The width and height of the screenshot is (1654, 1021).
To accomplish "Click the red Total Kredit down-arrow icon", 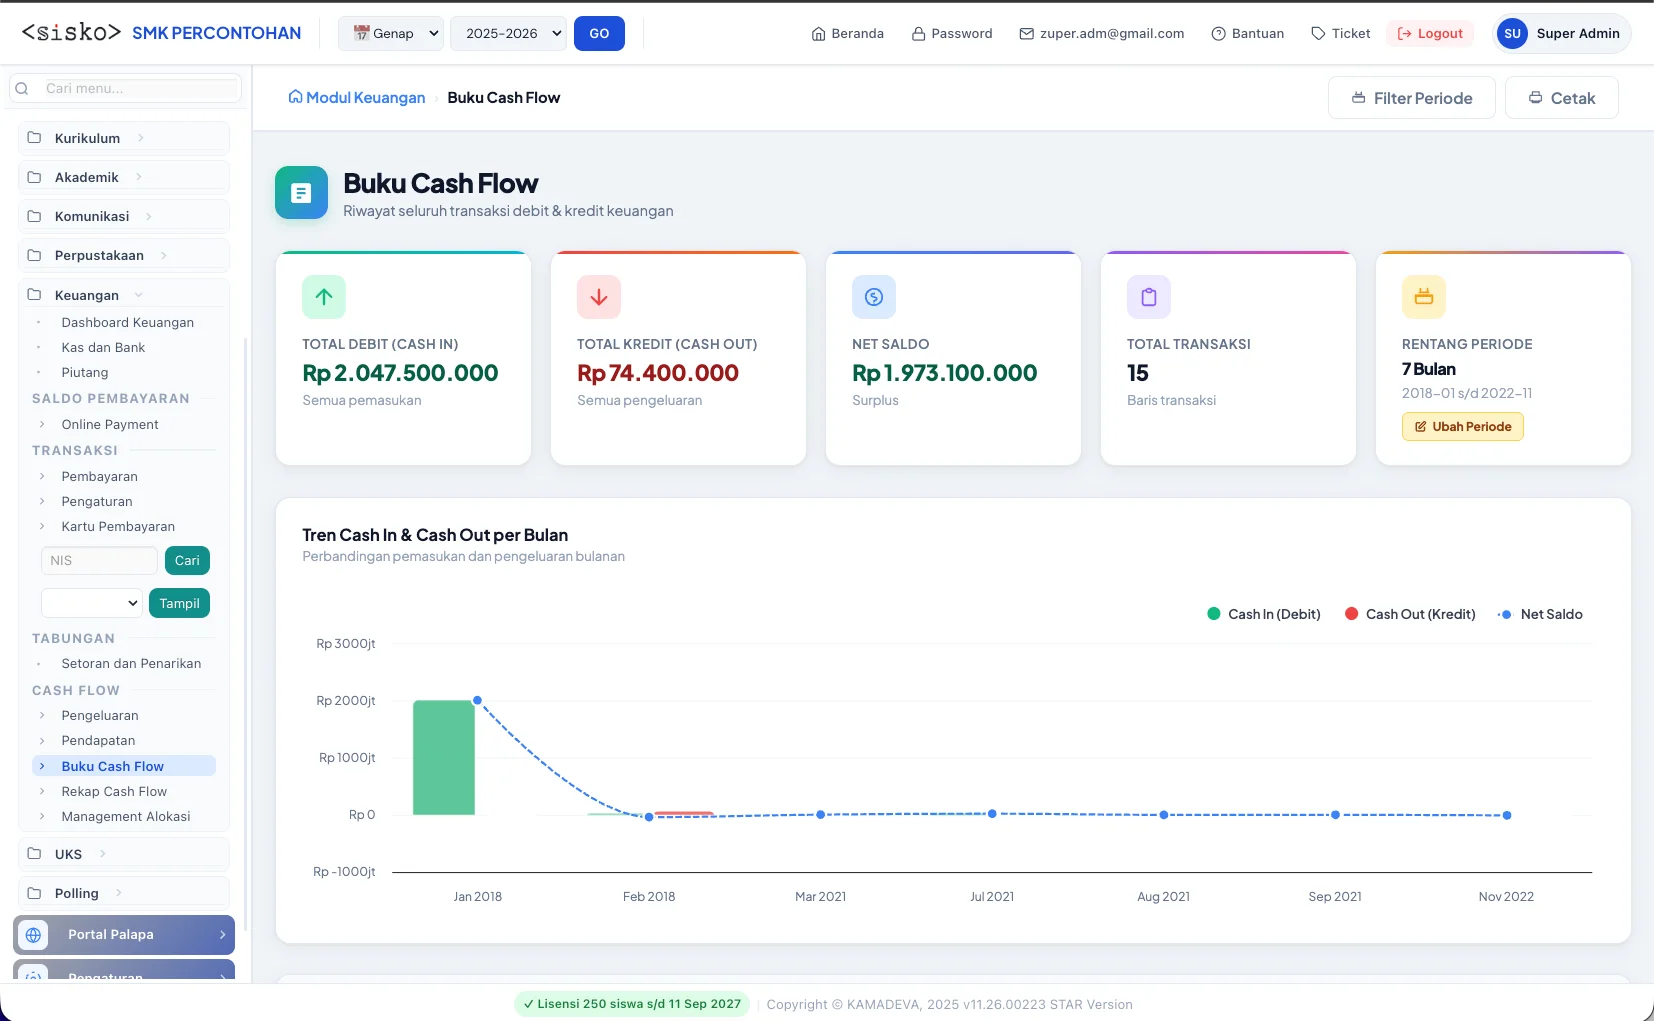I will [599, 297].
